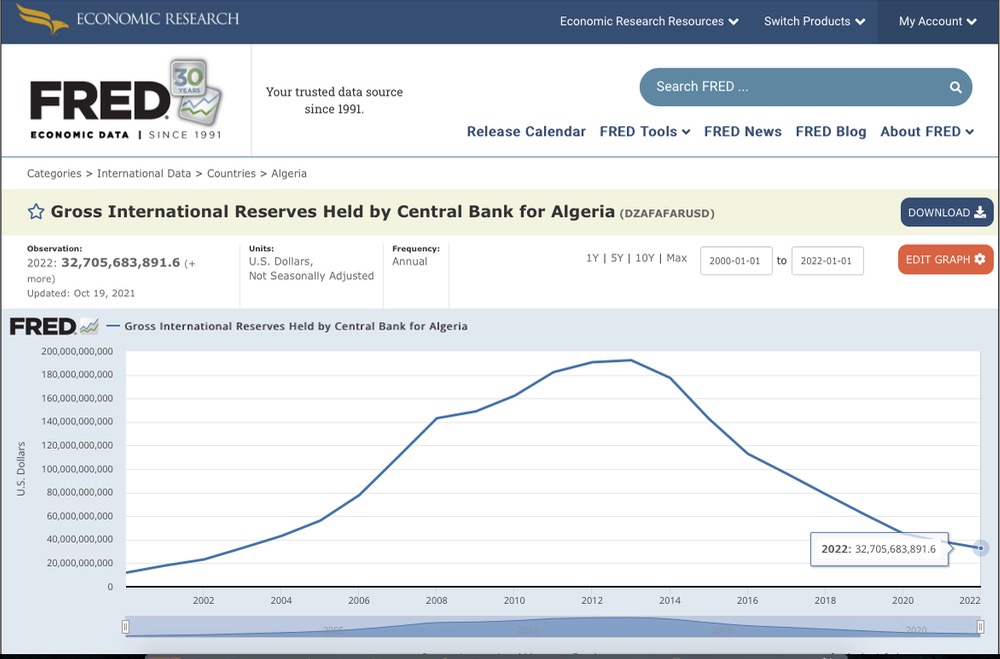The width and height of the screenshot is (1000, 659).
Task: Click the start date field 2000-01-01
Action: click(x=735, y=260)
